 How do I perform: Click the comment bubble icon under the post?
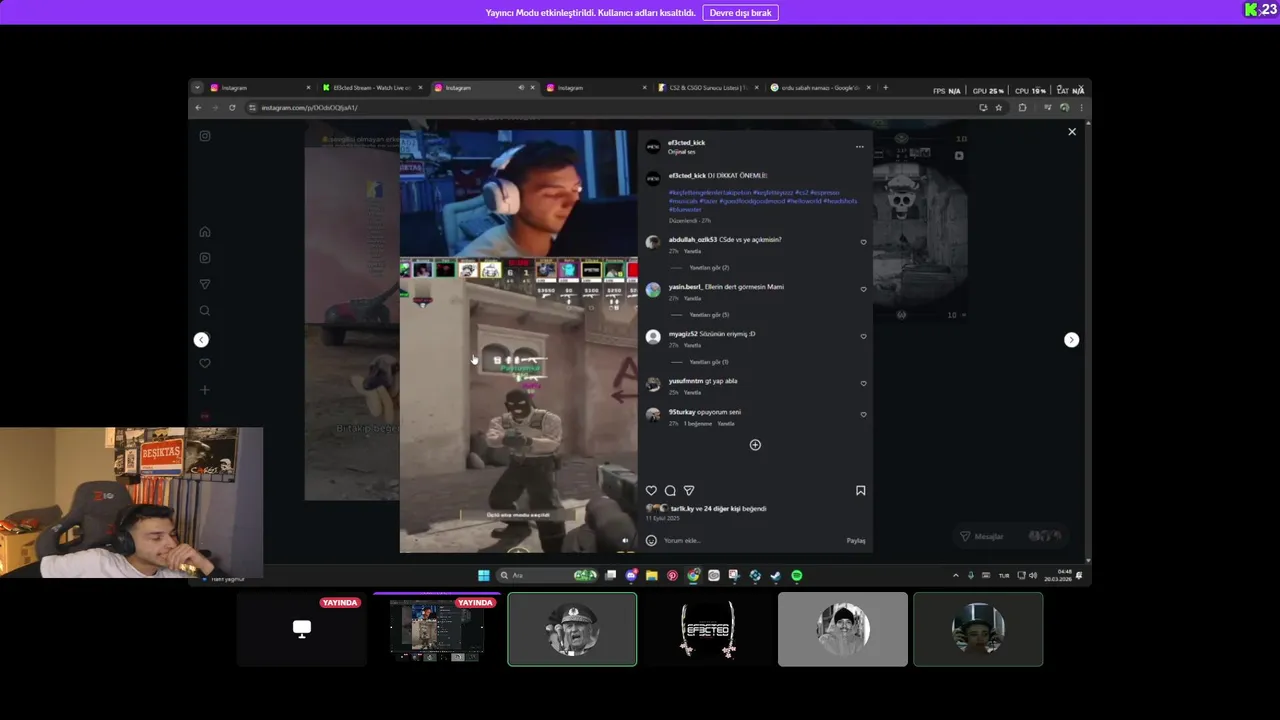click(670, 491)
